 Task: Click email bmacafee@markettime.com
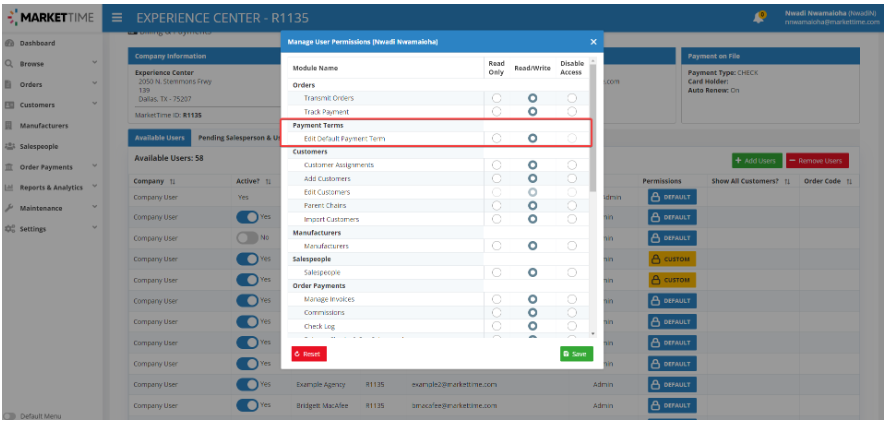pos(454,406)
